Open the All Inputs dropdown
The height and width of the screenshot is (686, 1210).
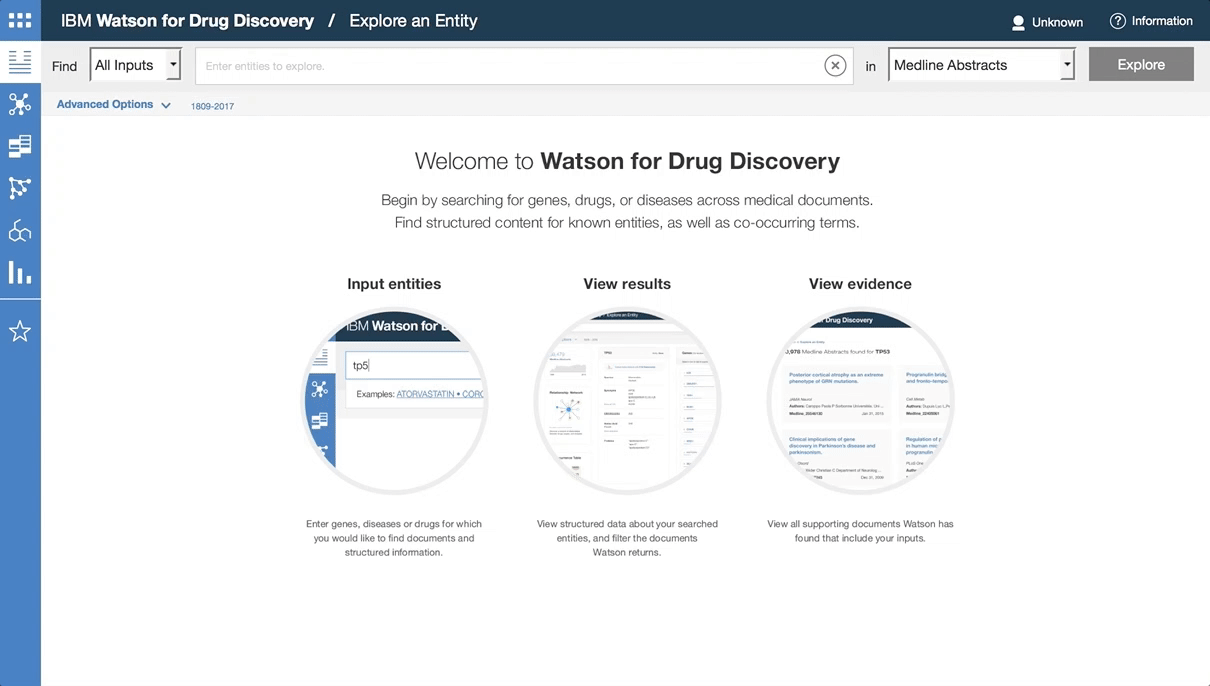pos(136,65)
